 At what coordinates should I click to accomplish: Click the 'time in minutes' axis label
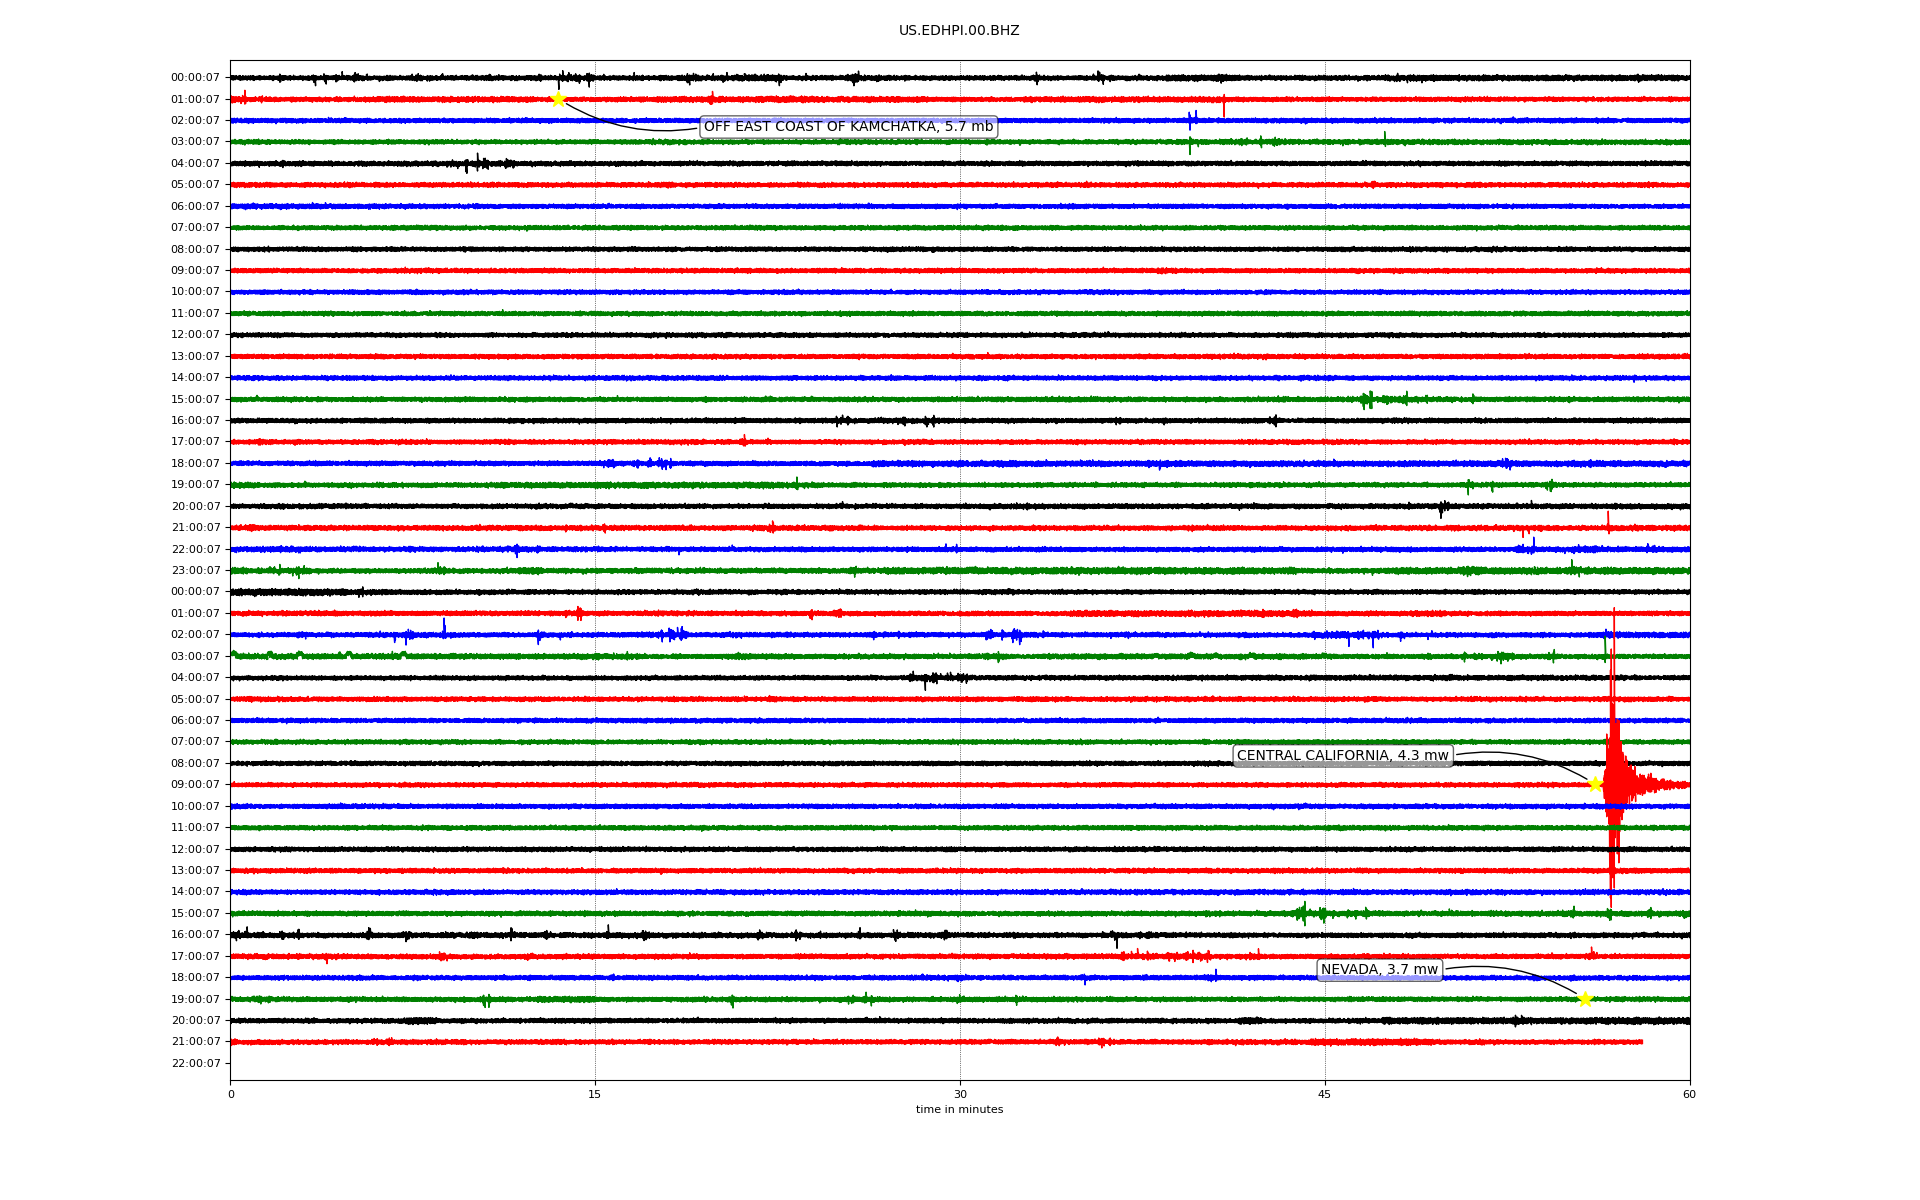pyautogui.click(x=958, y=1110)
